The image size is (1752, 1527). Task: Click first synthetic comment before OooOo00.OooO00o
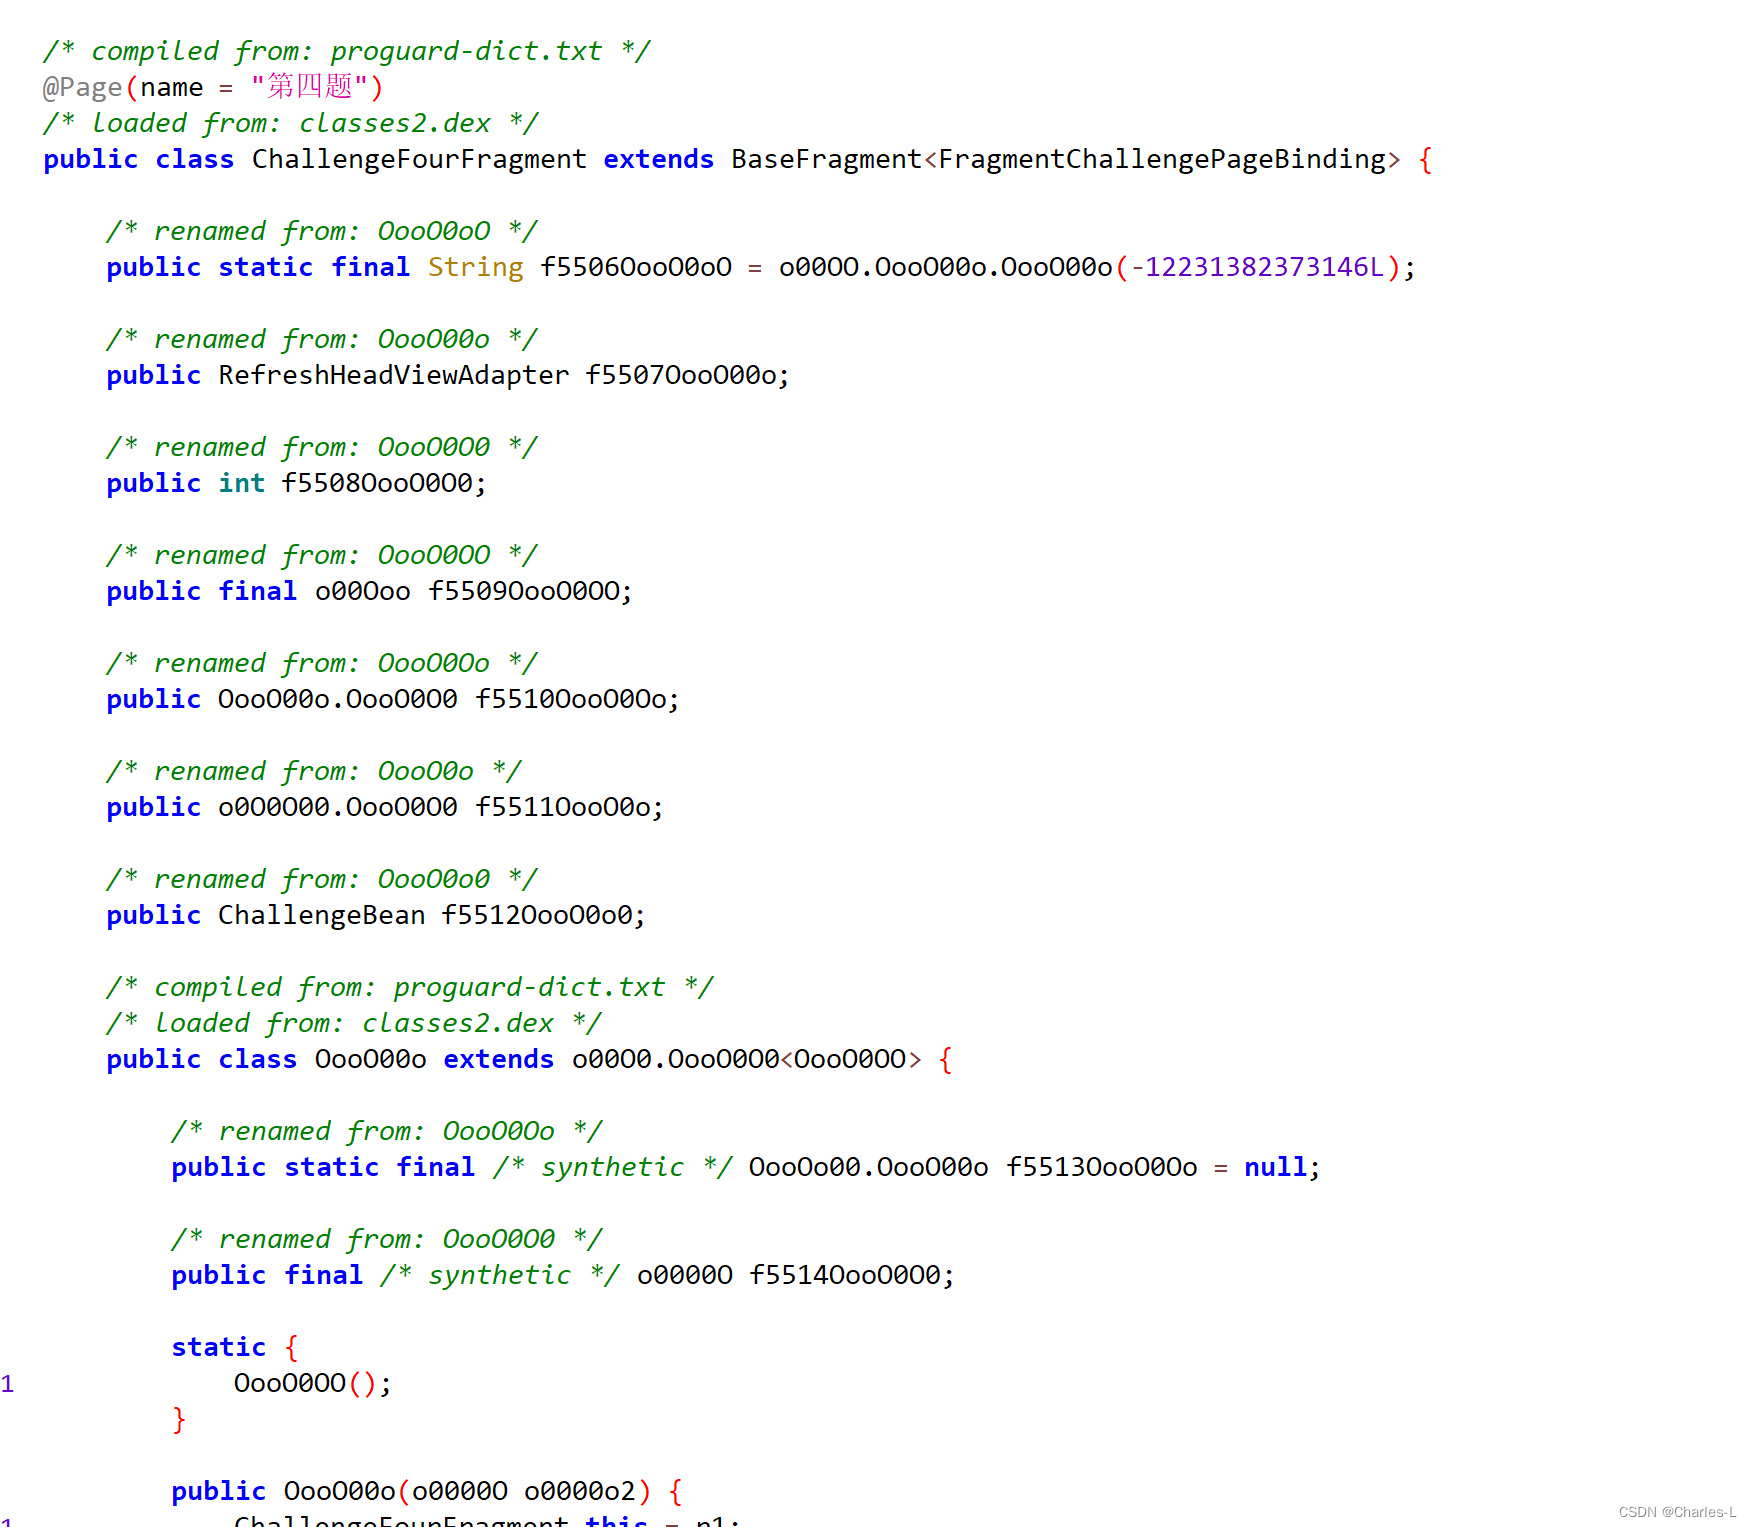coord(613,1168)
